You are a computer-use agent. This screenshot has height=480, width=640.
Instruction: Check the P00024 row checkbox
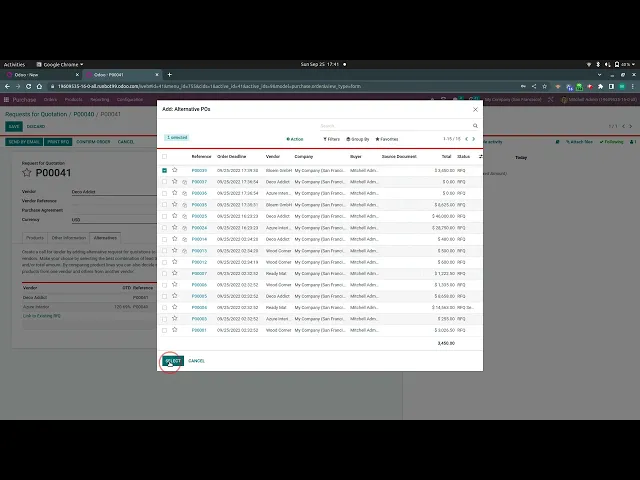tap(164, 228)
